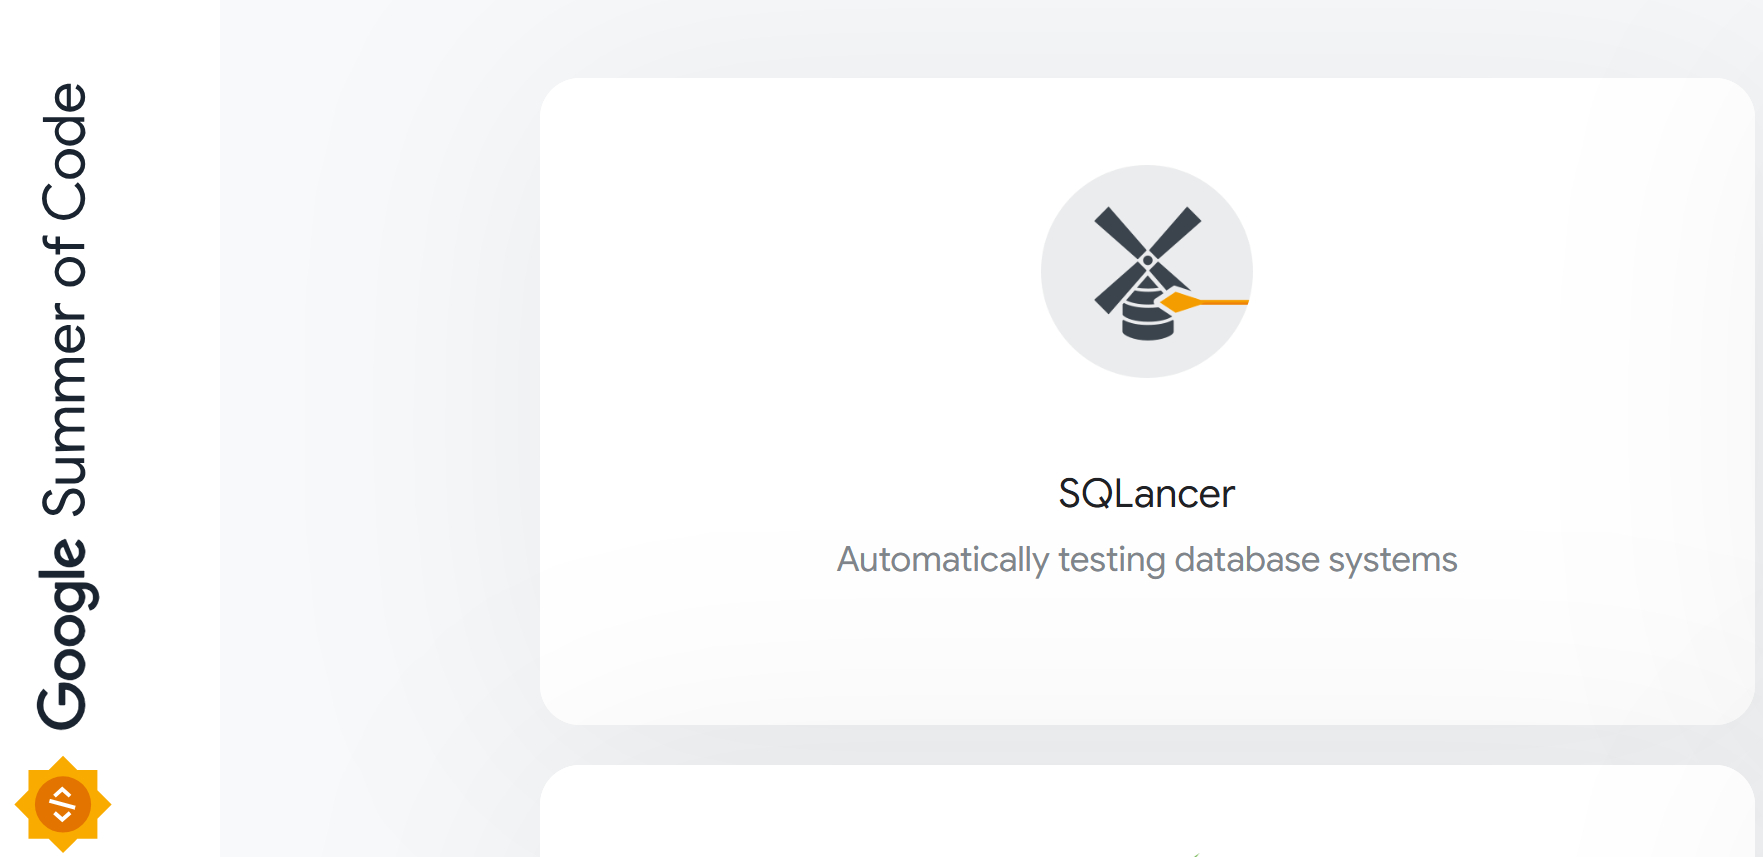
Task: Open the SQLancer organization title
Action: coord(1146,494)
